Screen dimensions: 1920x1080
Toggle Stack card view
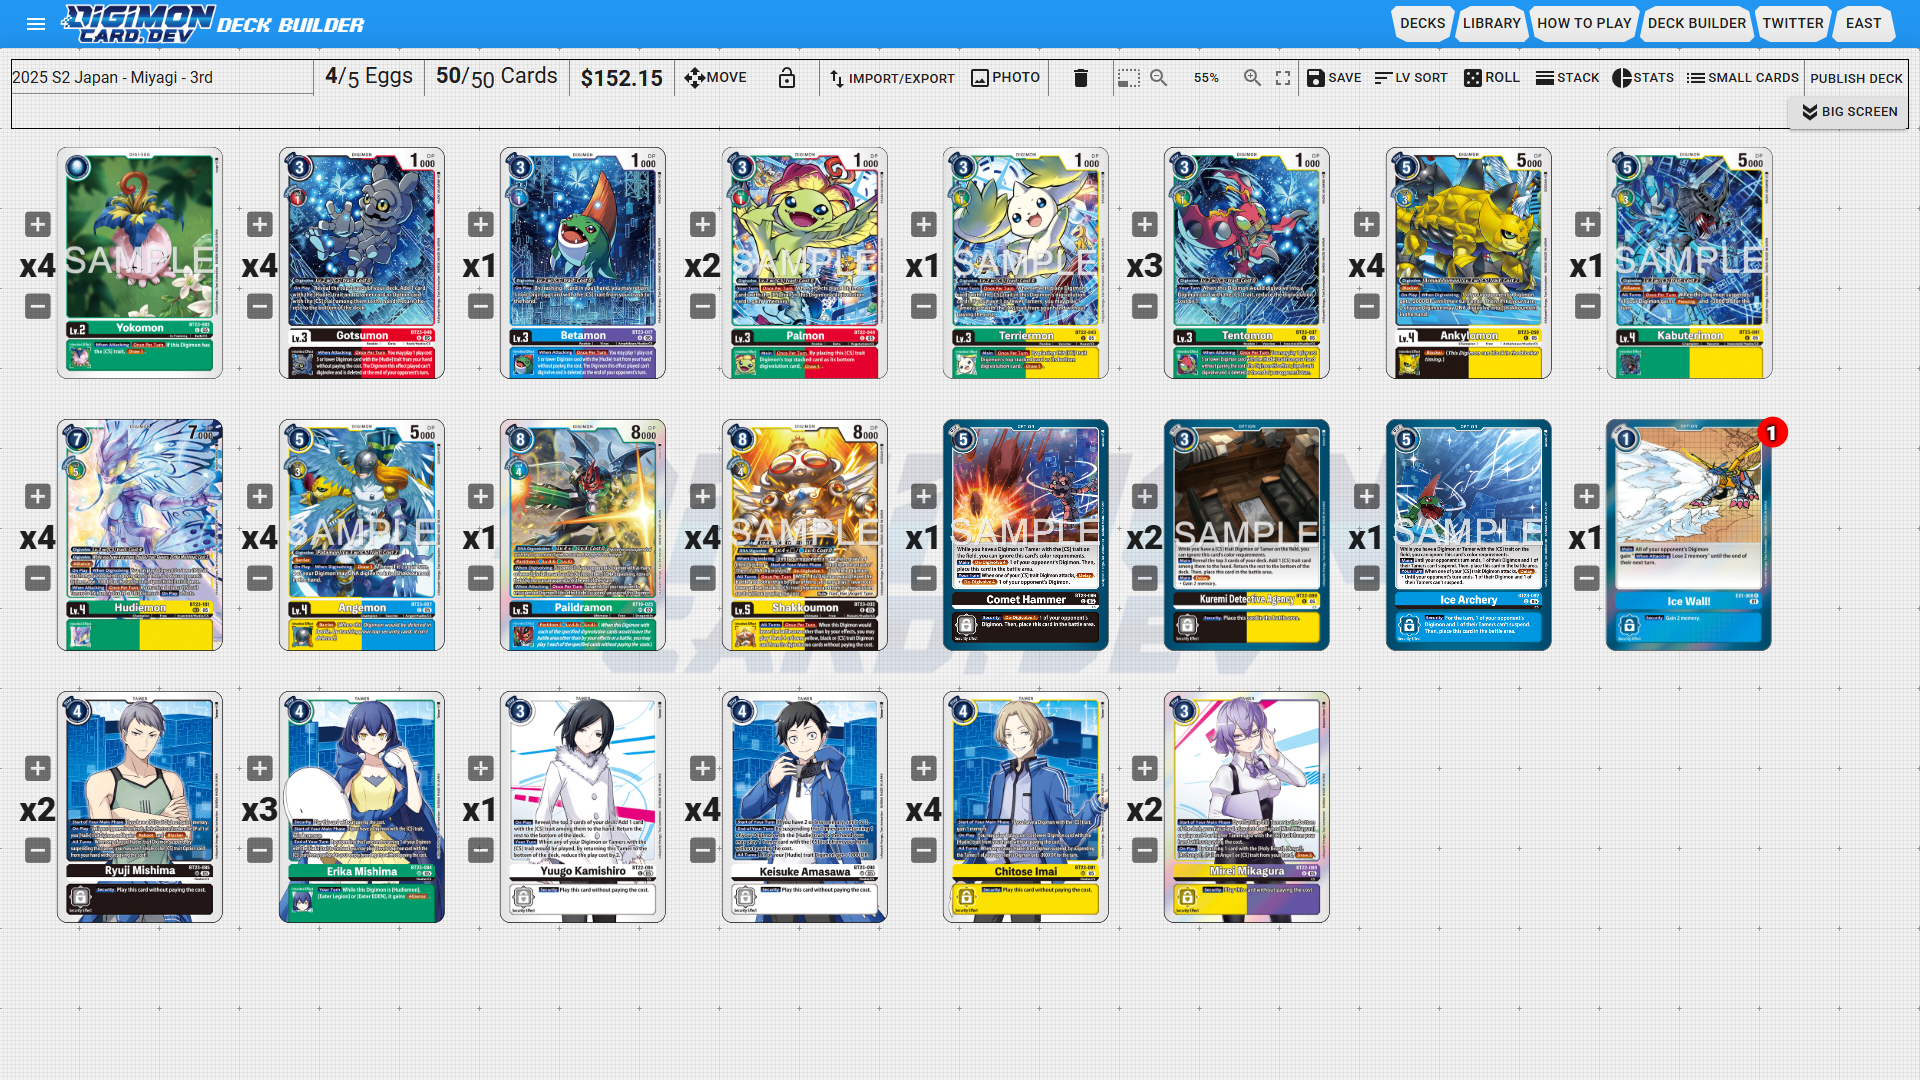[1567, 78]
